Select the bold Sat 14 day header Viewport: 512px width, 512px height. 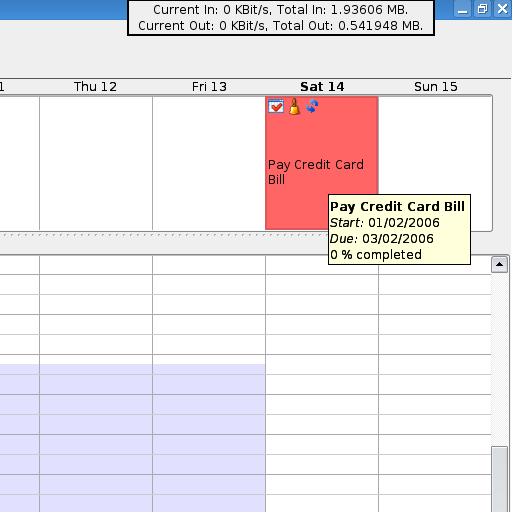322,87
